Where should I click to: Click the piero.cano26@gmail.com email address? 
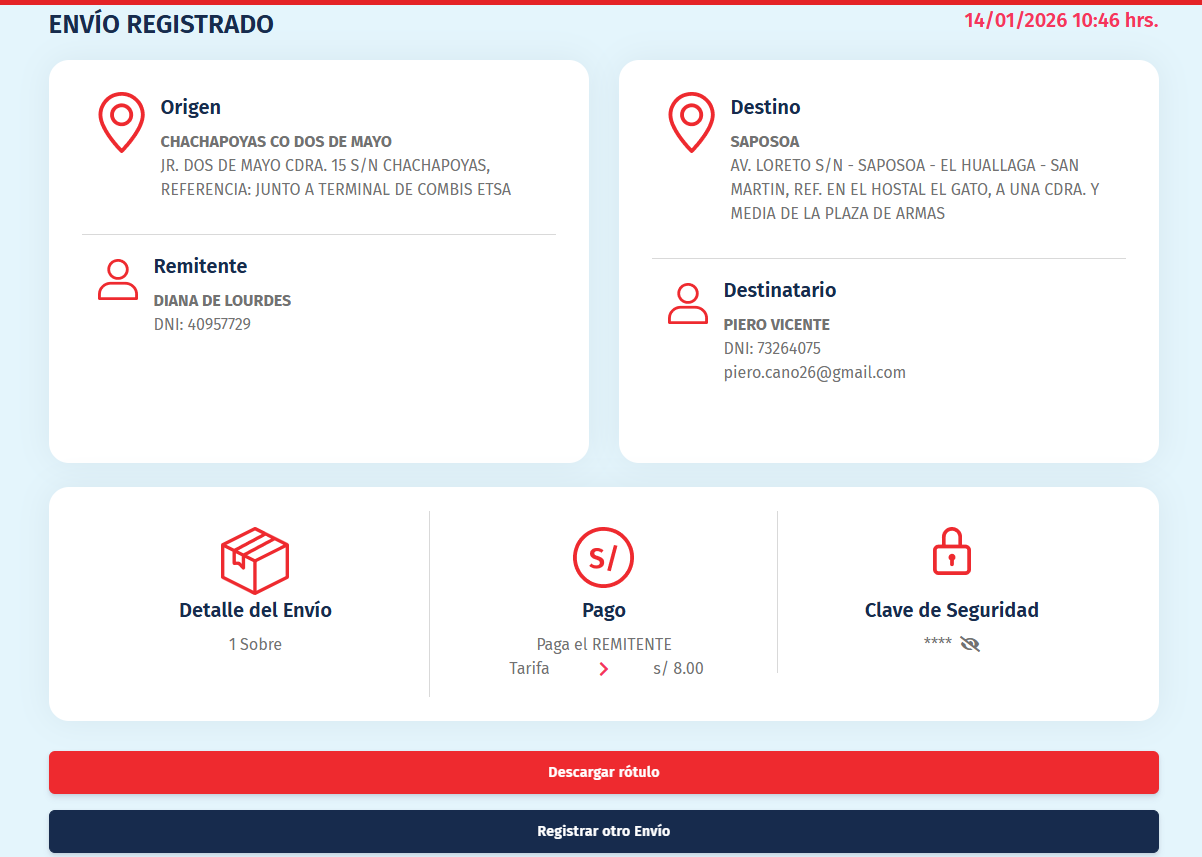(x=814, y=372)
